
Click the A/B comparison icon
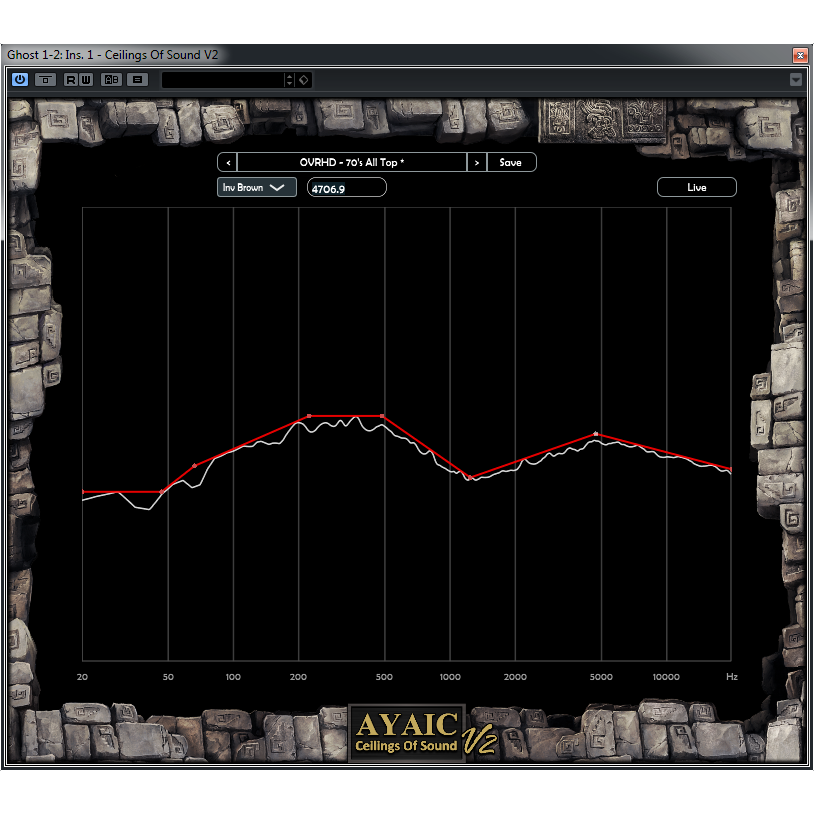click(x=112, y=79)
